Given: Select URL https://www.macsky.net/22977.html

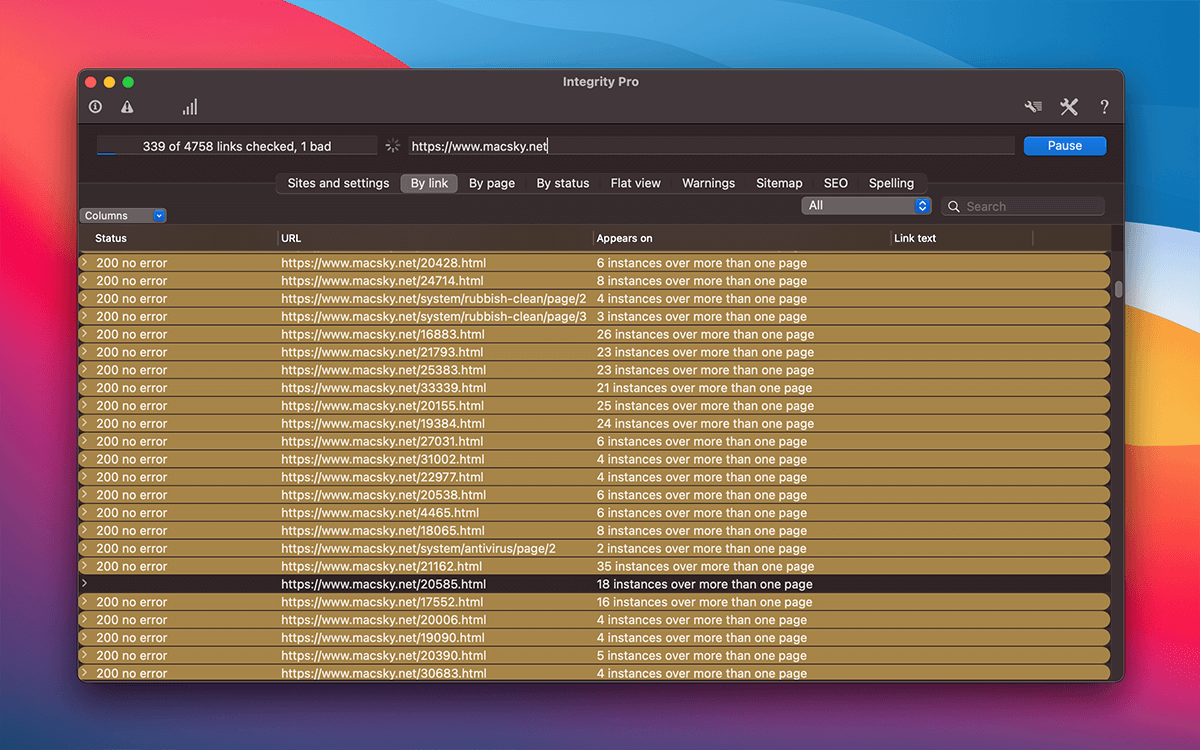Looking at the screenshot, I should pos(382,477).
